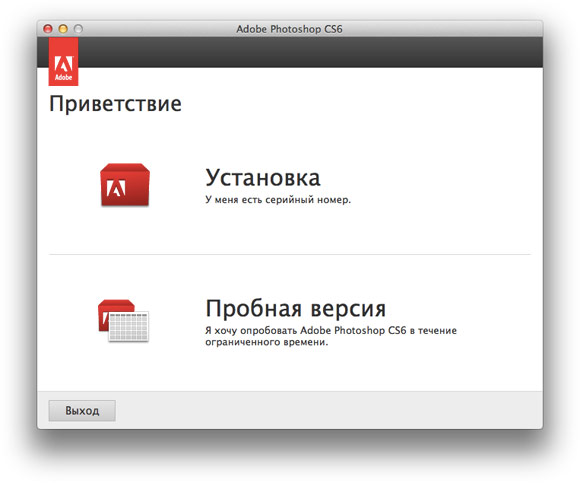
Task: Select the Пробная версия heading
Action: tap(296, 308)
